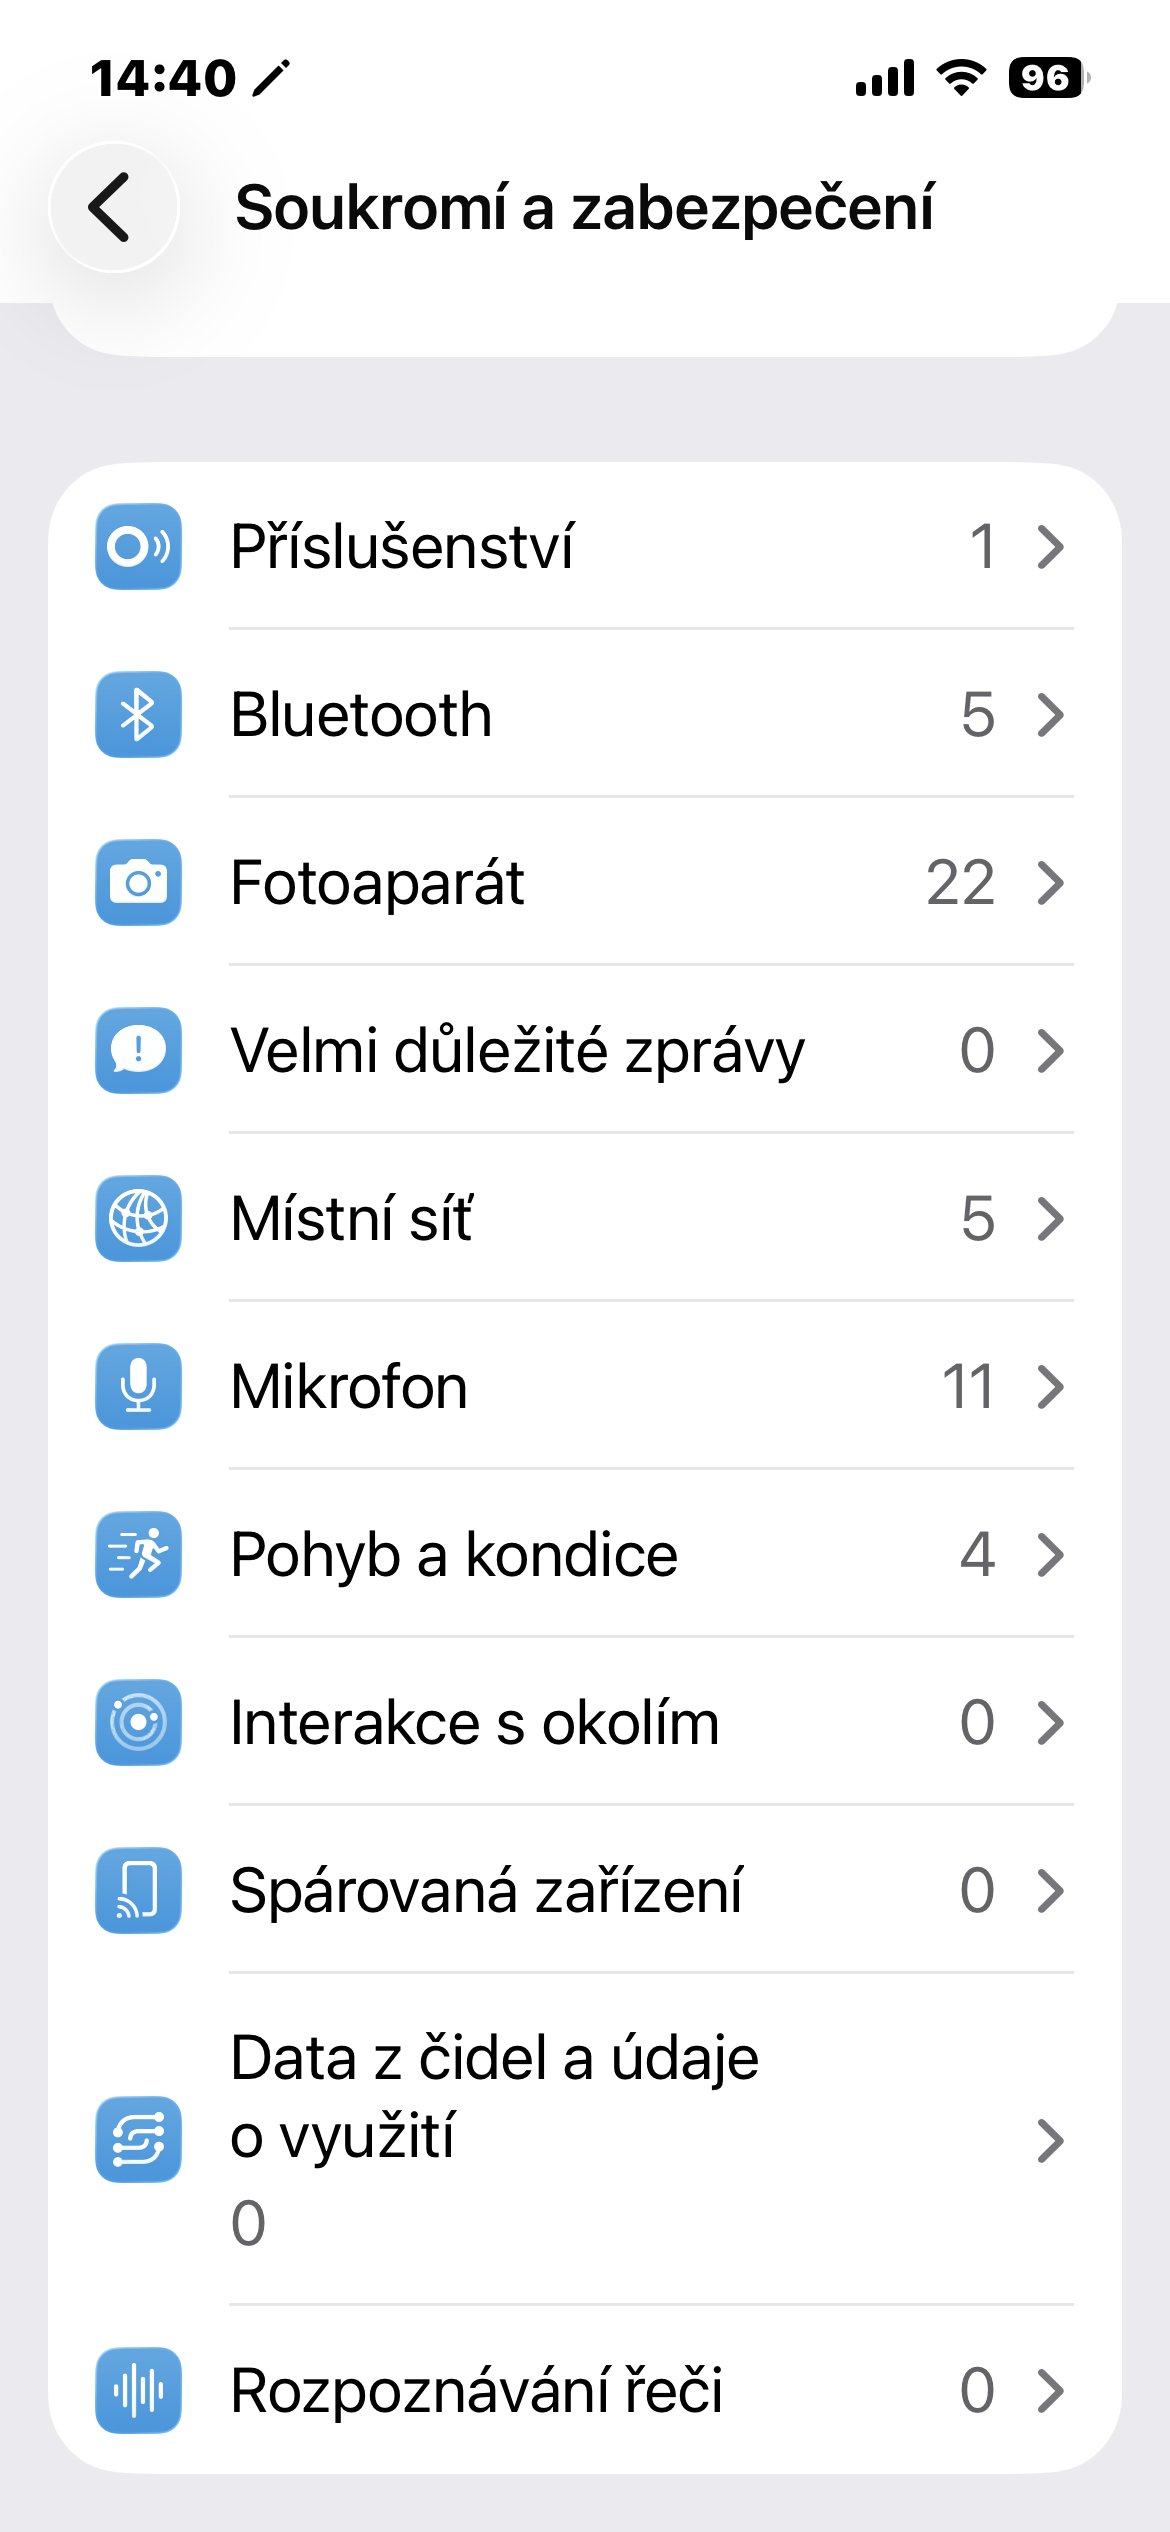Tap the Mikrofon microphone icon
The height and width of the screenshot is (2532, 1170).
pos(138,1387)
